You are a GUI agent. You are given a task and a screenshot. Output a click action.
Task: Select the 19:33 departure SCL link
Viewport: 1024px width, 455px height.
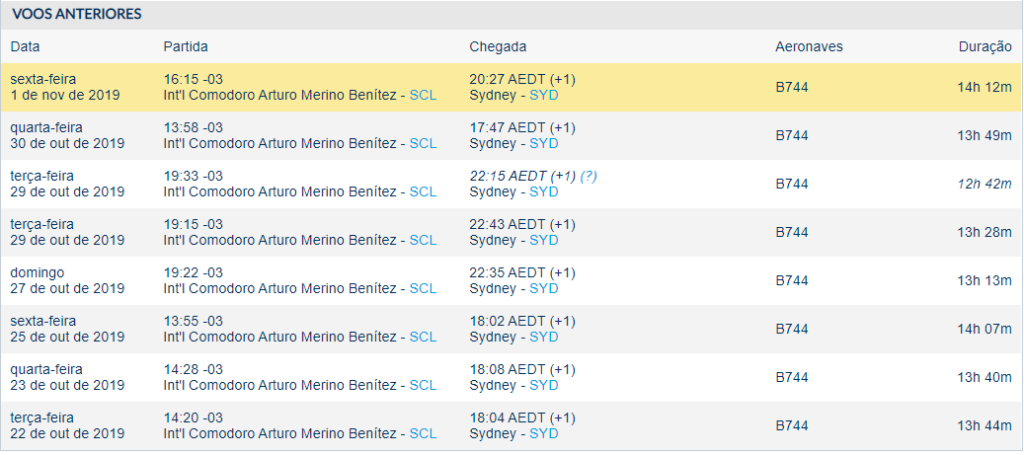tap(423, 192)
